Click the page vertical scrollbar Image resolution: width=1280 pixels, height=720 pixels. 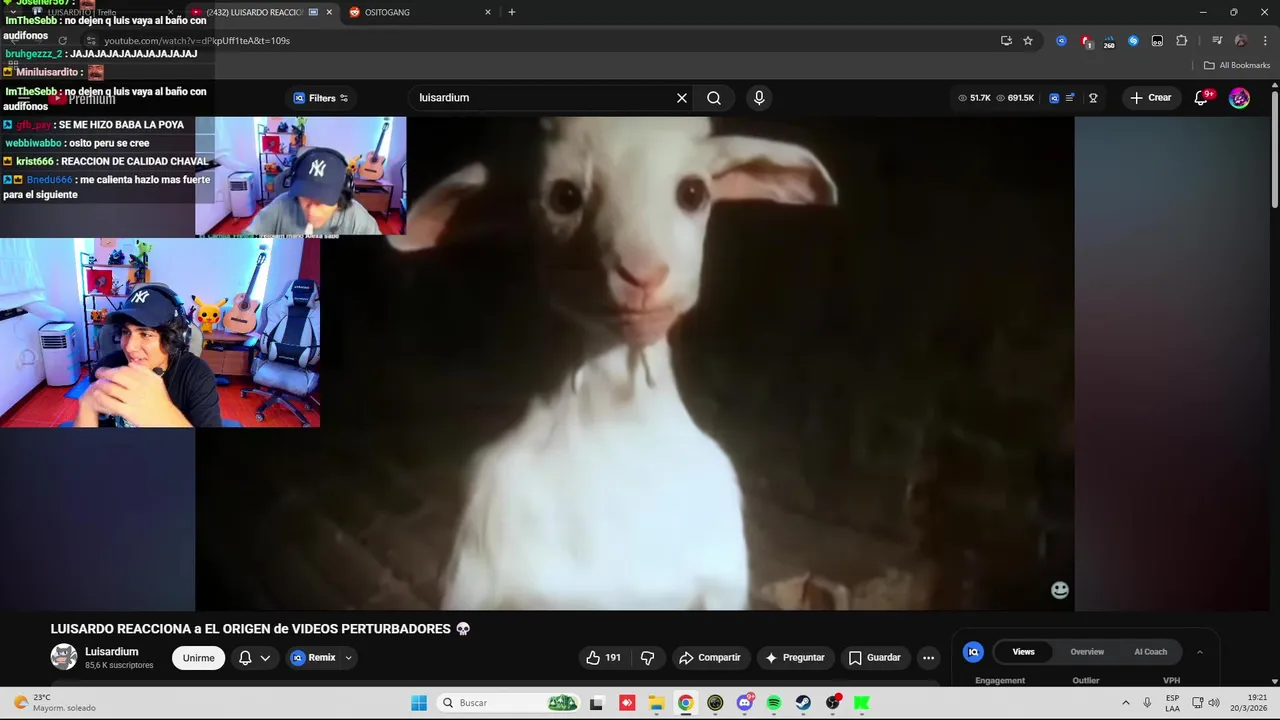(x=1275, y=150)
